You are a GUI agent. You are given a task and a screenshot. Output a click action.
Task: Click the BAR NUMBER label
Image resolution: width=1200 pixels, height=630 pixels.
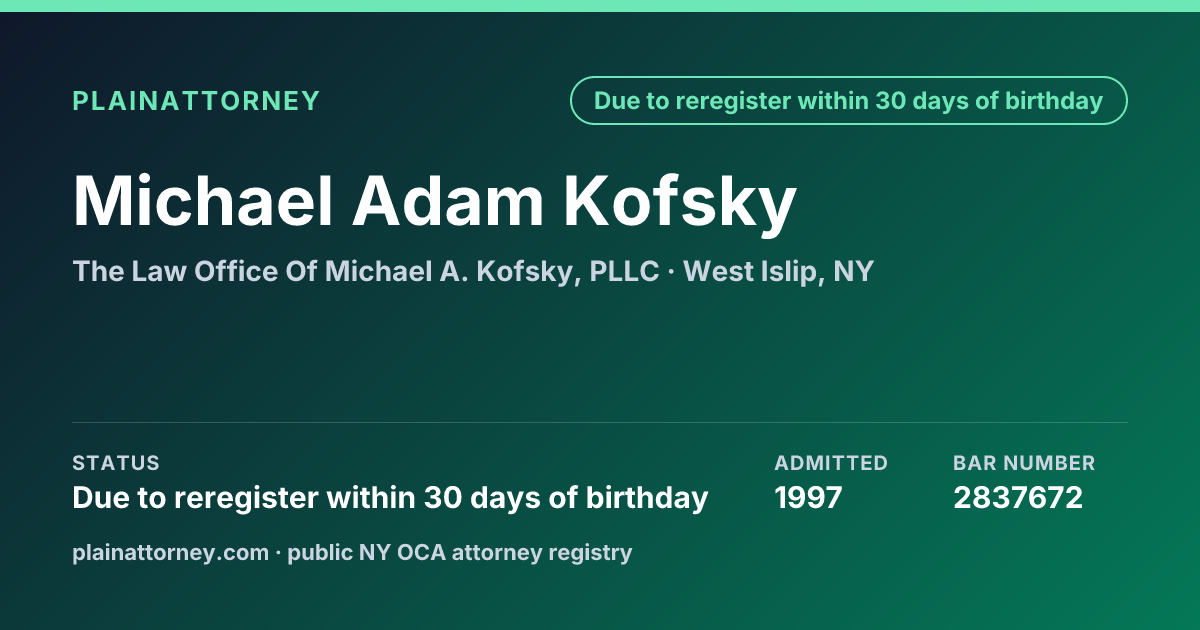coord(1024,463)
